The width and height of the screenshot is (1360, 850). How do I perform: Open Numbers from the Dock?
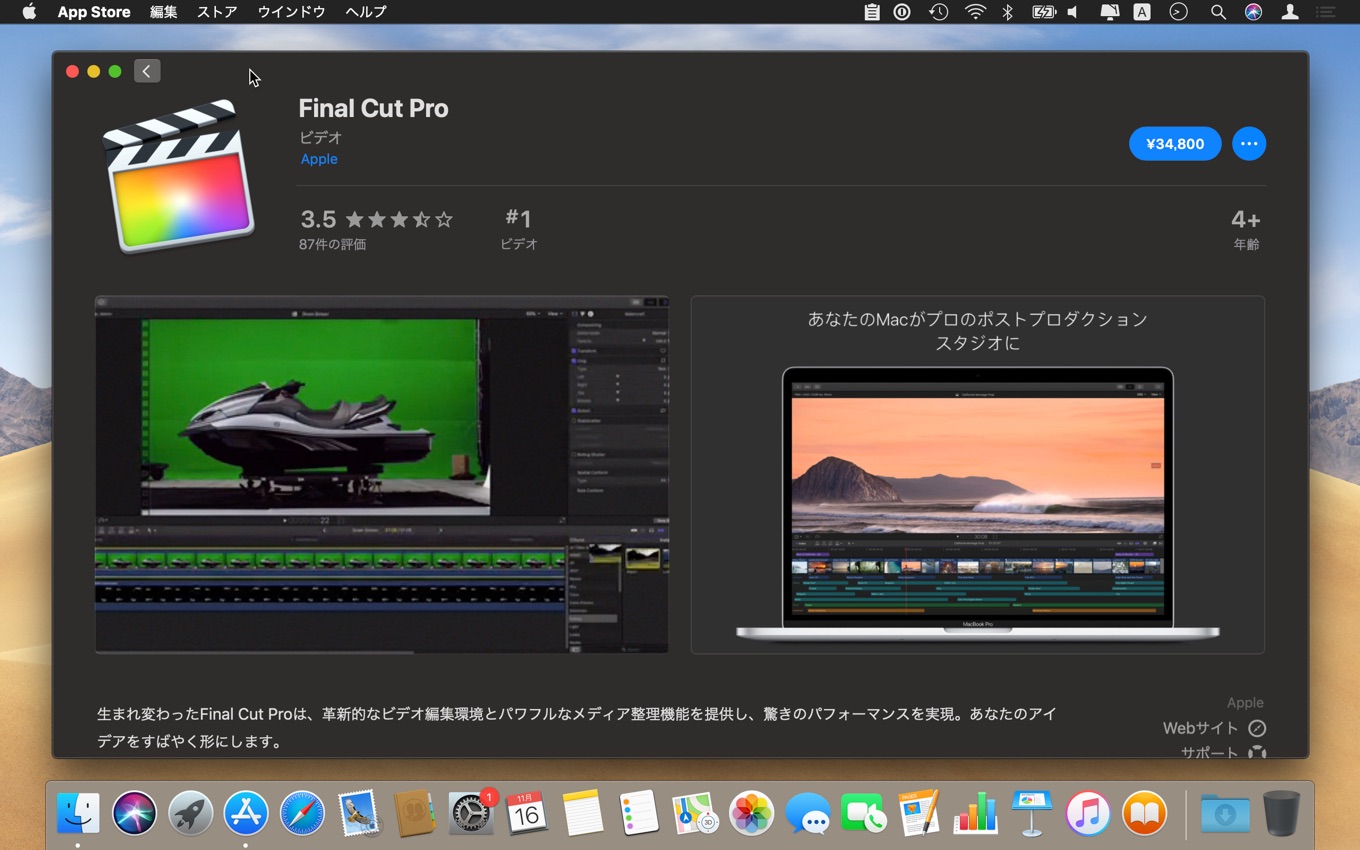(x=975, y=813)
